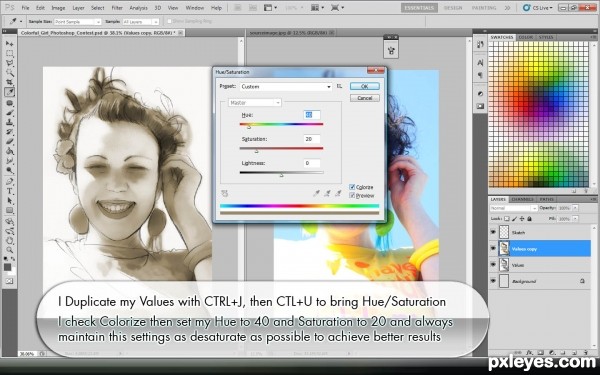The image size is (600, 375).
Task: Open the layer blend mode dropdown
Action: click(x=514, y=208)
